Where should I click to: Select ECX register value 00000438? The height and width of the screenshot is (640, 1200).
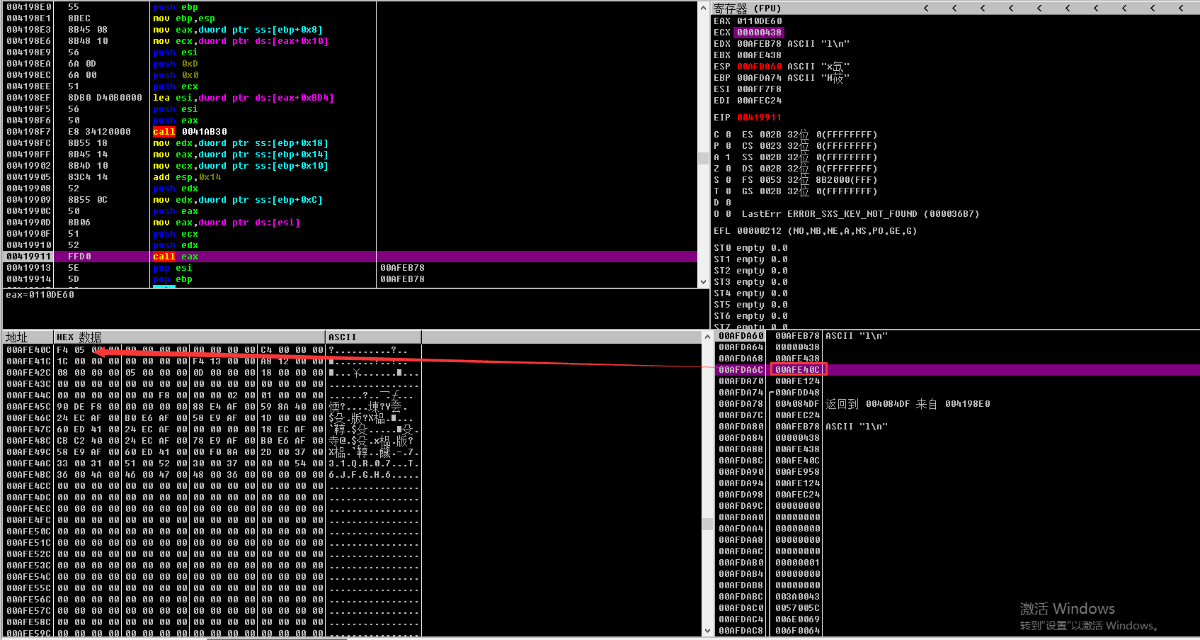click(x=758, y=31)
